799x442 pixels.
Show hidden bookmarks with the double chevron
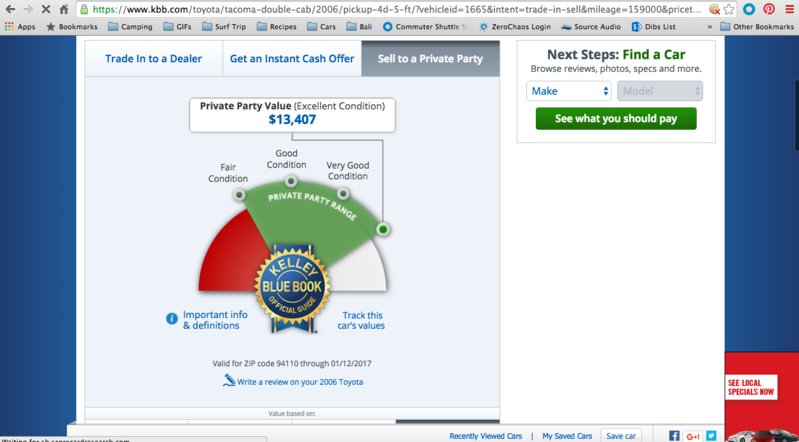click(709, 27)
